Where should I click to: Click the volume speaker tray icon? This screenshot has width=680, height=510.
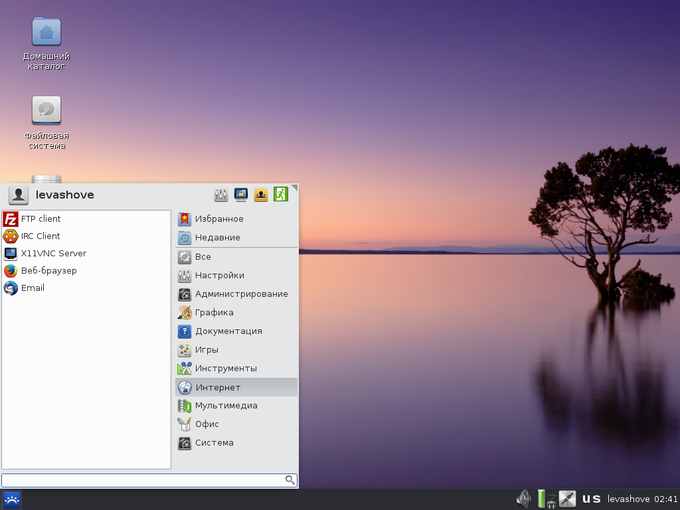pyautogui.click(x=523, y=499)
